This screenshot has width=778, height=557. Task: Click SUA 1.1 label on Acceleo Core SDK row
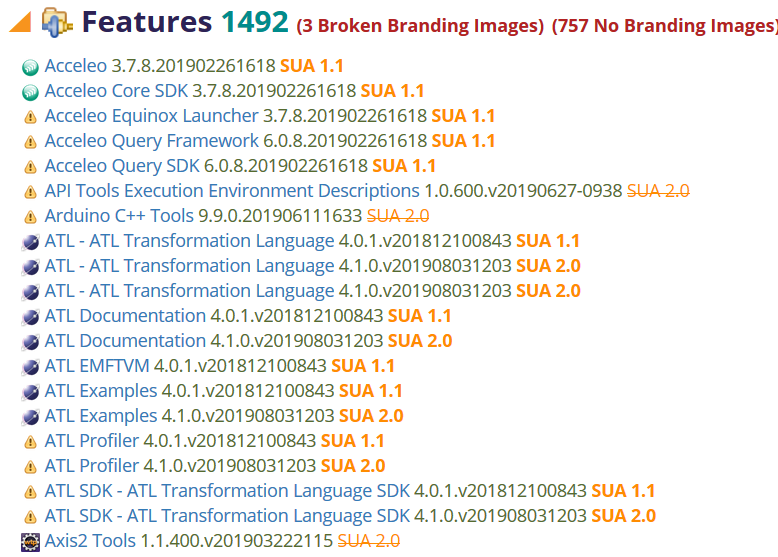pyautogui.click(x=392, y=91)
